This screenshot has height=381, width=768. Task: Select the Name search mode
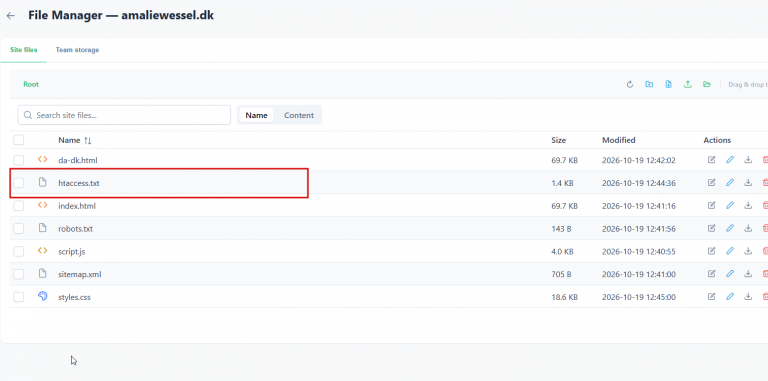point(256,115)
